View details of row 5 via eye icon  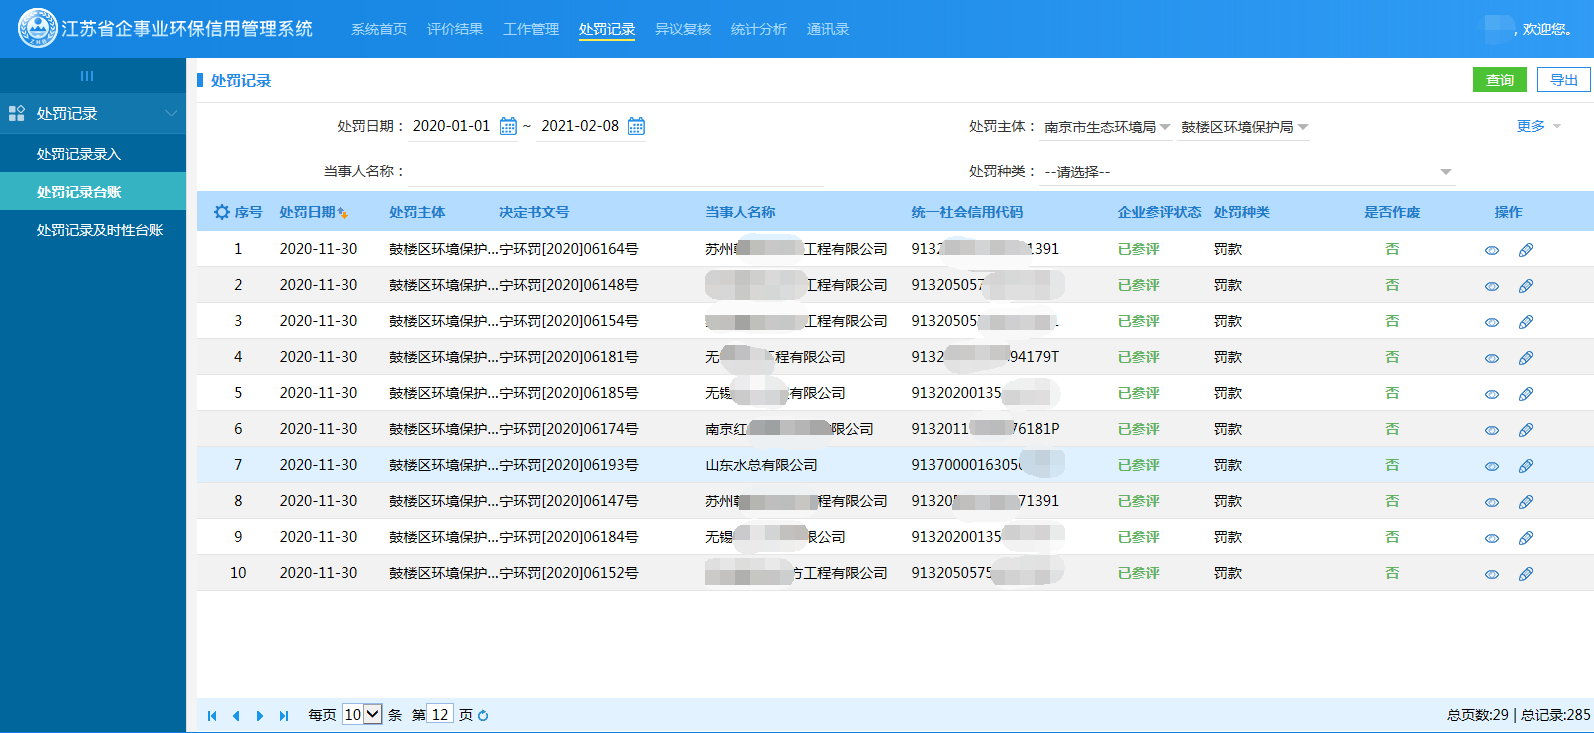tap(1492, 394)
